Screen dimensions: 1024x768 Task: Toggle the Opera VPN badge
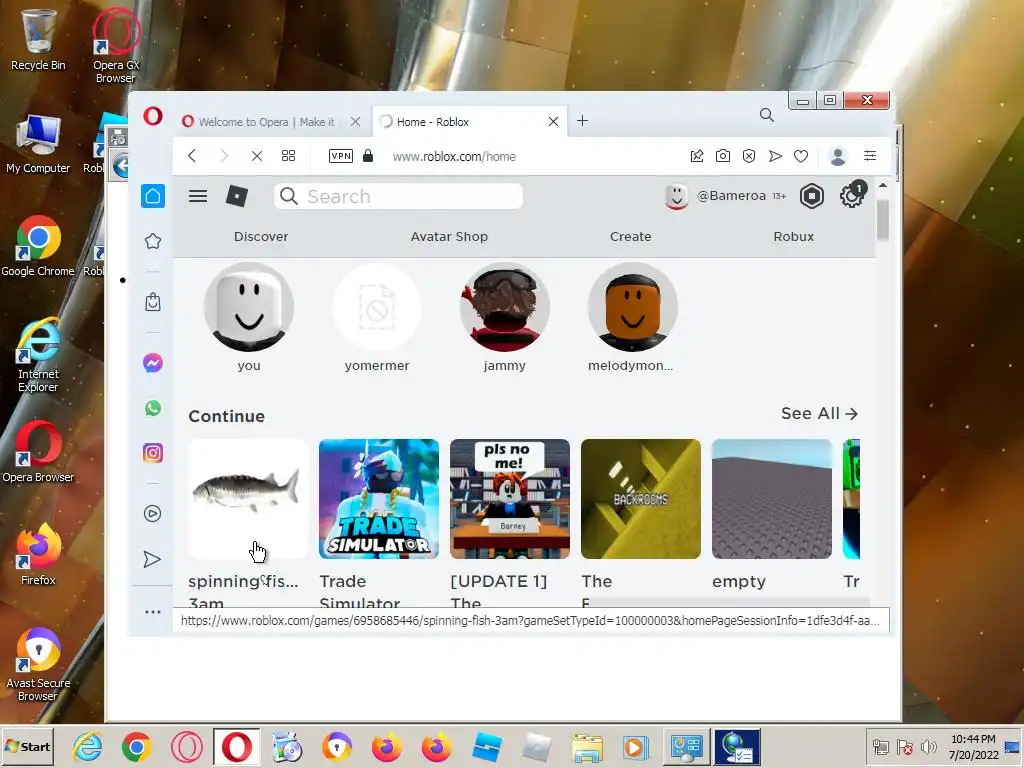click(341, 156)
